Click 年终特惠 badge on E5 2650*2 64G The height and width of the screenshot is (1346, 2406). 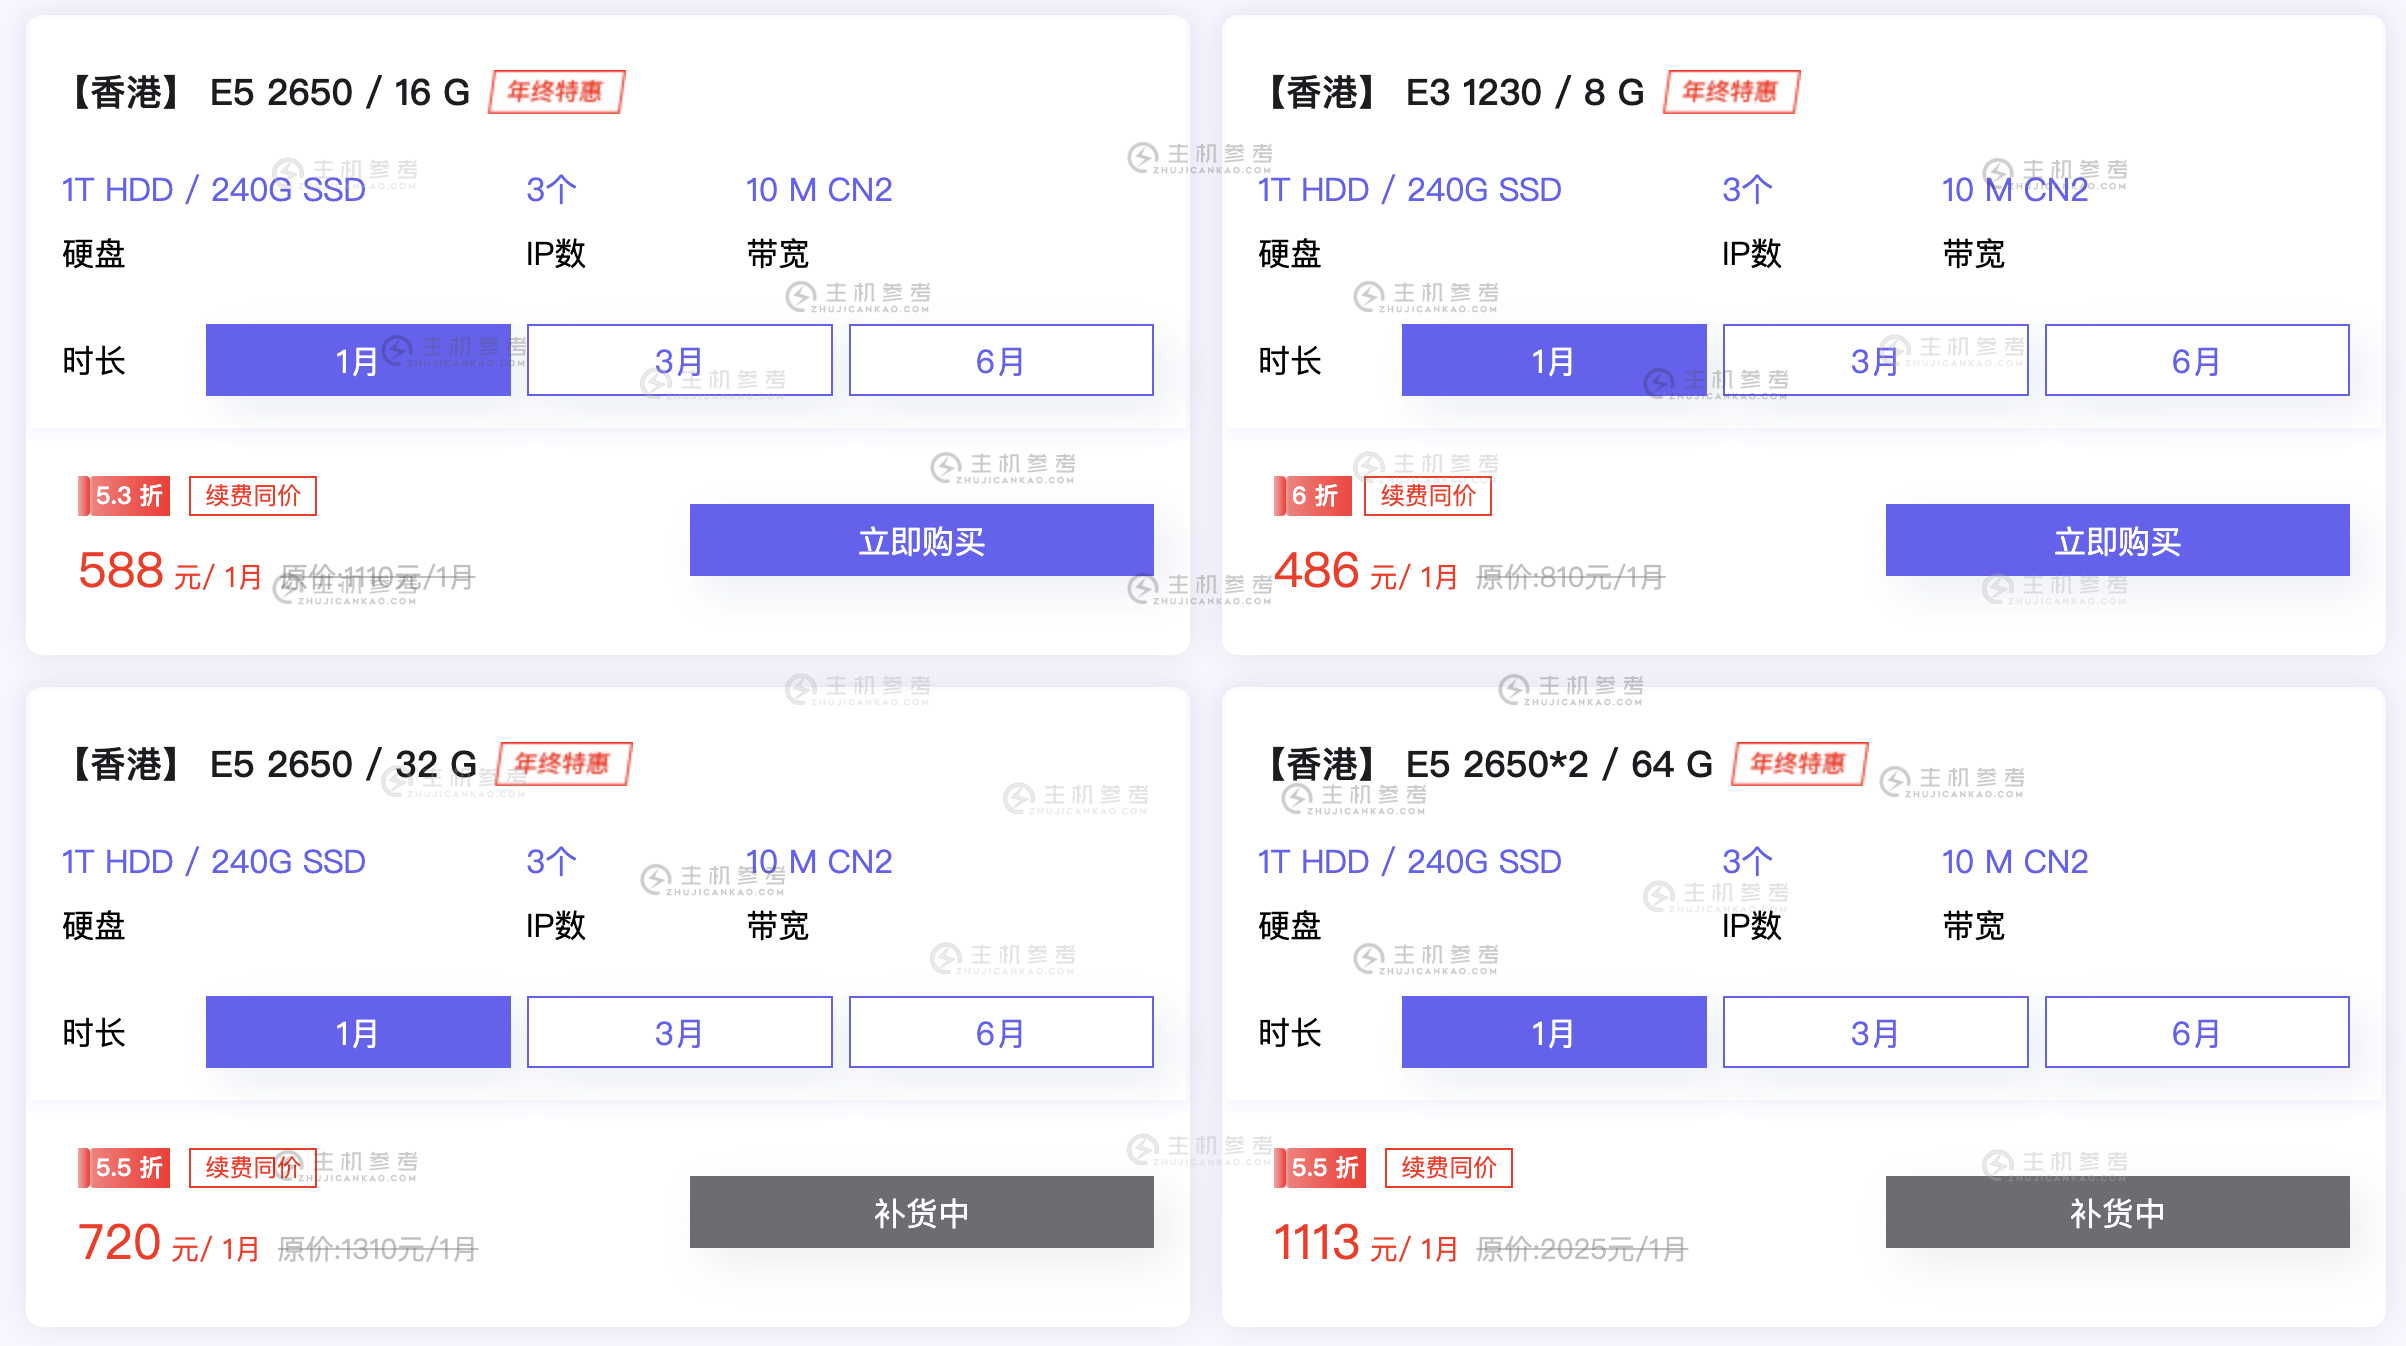(x=1799, y=764)
